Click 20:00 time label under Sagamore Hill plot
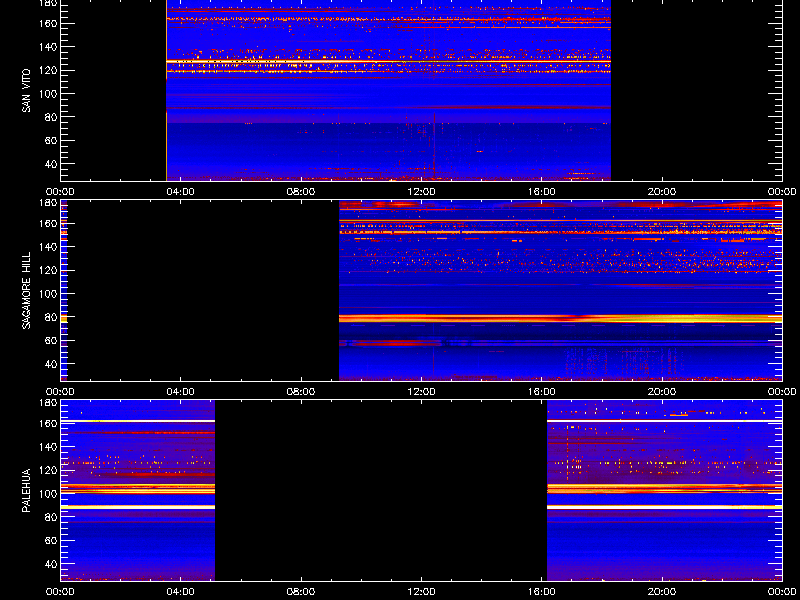The image size is (800, 600). pos(662,392)
